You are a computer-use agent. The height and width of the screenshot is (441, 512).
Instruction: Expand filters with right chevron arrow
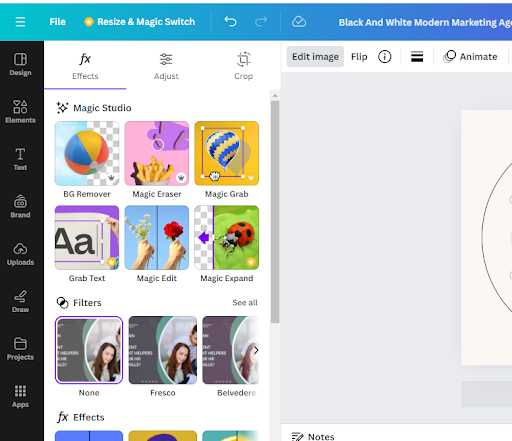[256, 350]
